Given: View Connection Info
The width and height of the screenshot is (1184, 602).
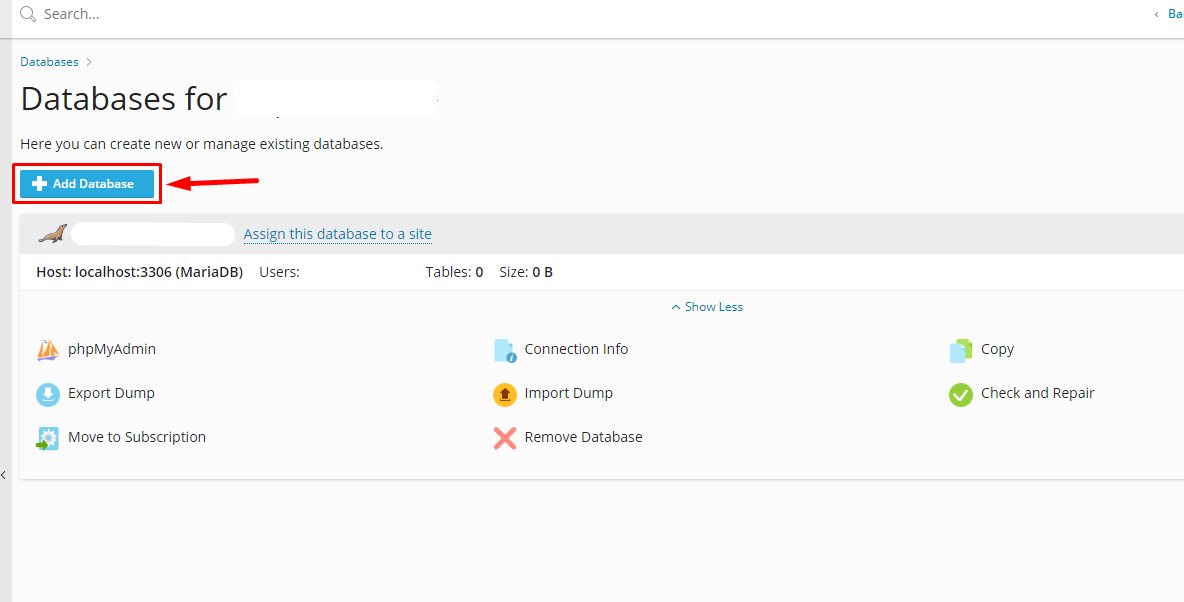Looking at the screenshot, I should point(577,349).
